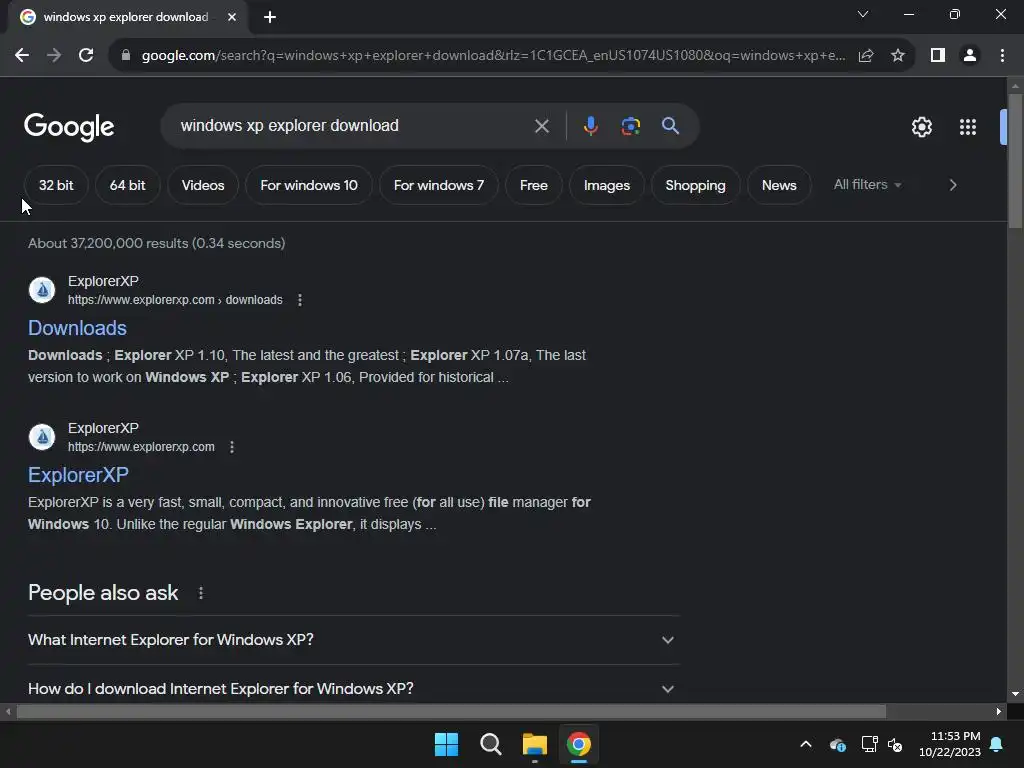The image size is (1024, 768).
Task: Go to Google homepage via logo
Action: coord(69,127)
